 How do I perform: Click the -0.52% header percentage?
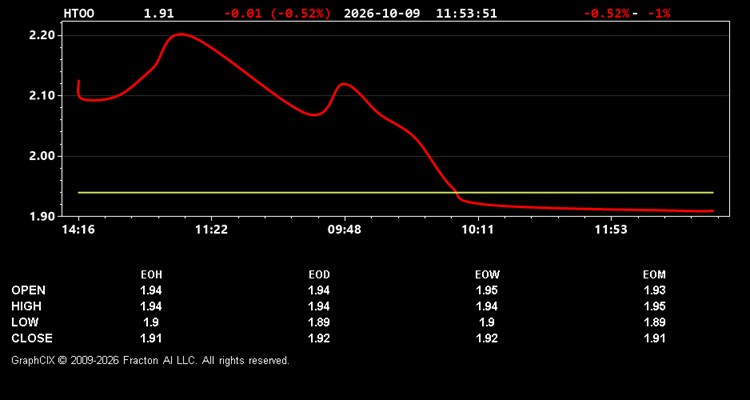[607, 13]
